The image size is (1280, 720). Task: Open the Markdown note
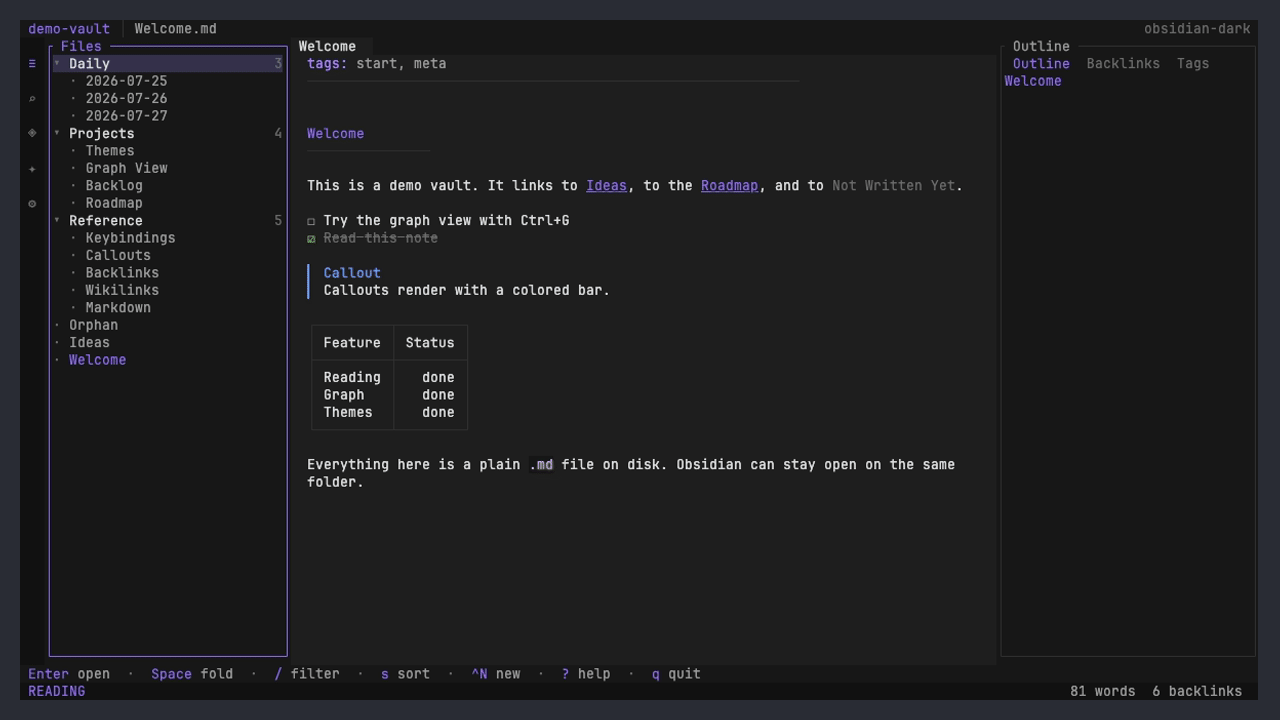tap(118, 308)
